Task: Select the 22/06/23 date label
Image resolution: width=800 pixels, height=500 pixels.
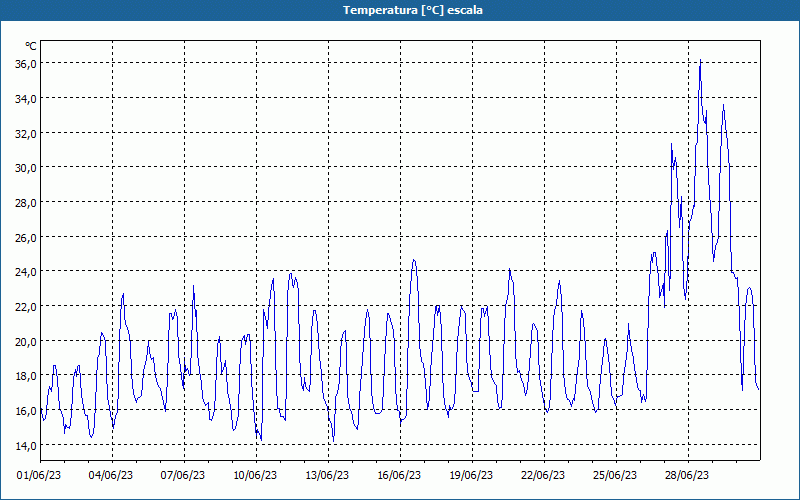Action: pos(543,475)
